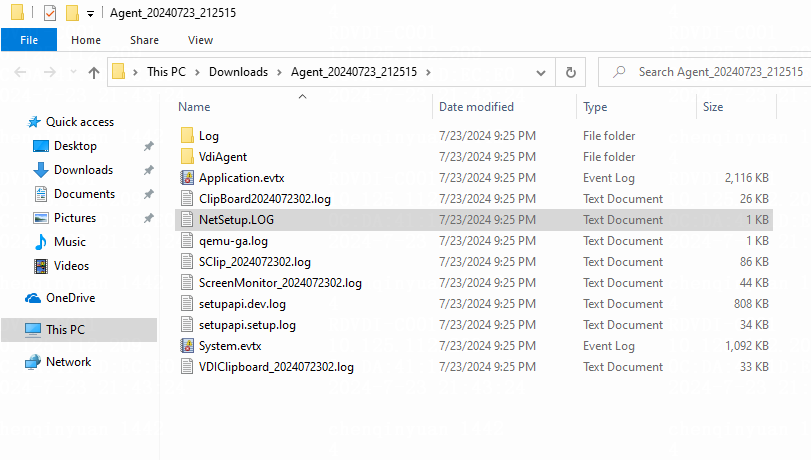Click the Properties quick access toolbar icon
This screenshot has width=811, height=460.
click(x=50, y=12)
